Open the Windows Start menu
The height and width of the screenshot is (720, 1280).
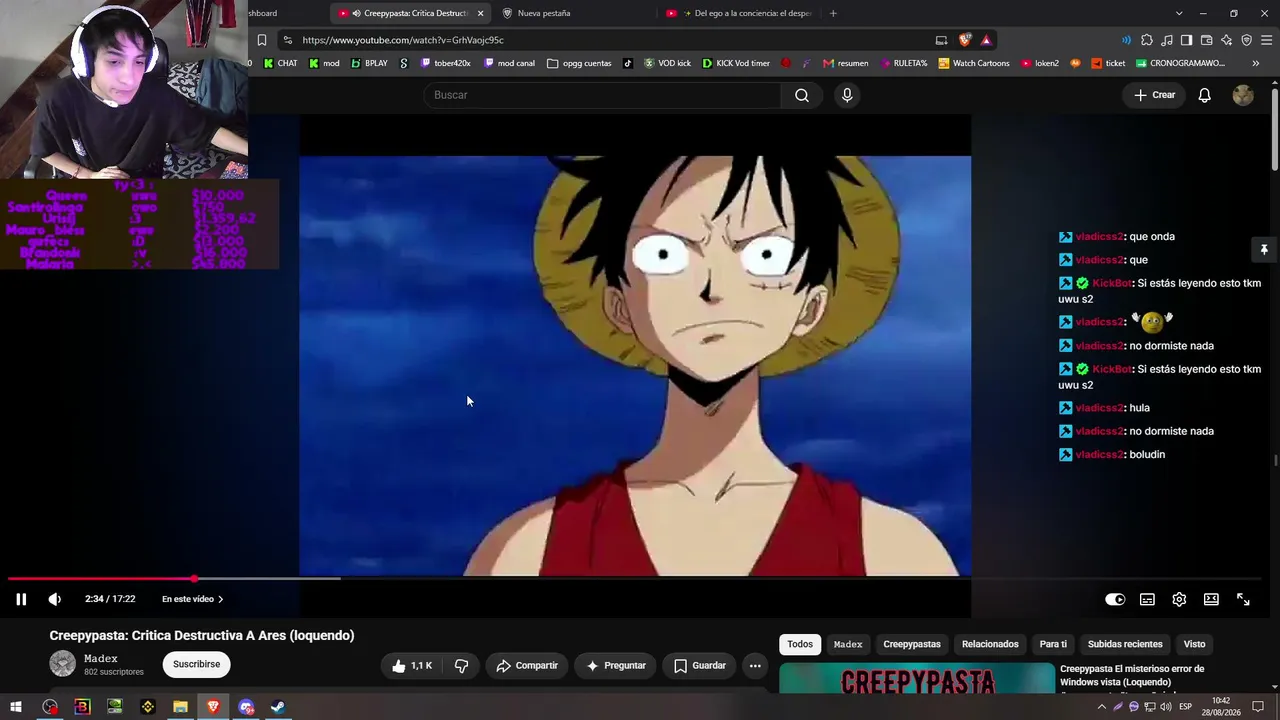[16, 707]
